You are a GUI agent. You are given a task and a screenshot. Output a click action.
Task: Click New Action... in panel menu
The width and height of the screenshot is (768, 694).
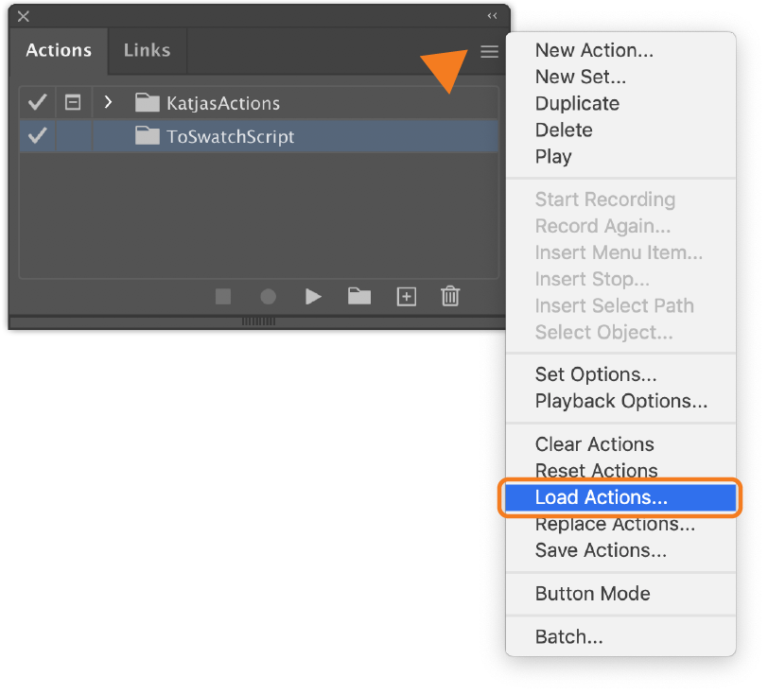594,50
